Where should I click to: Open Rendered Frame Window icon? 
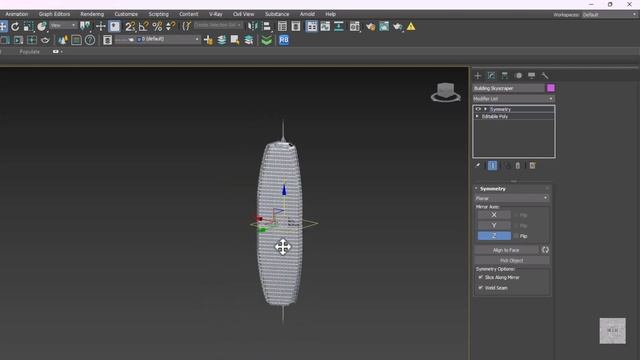[x=384, y=27]
